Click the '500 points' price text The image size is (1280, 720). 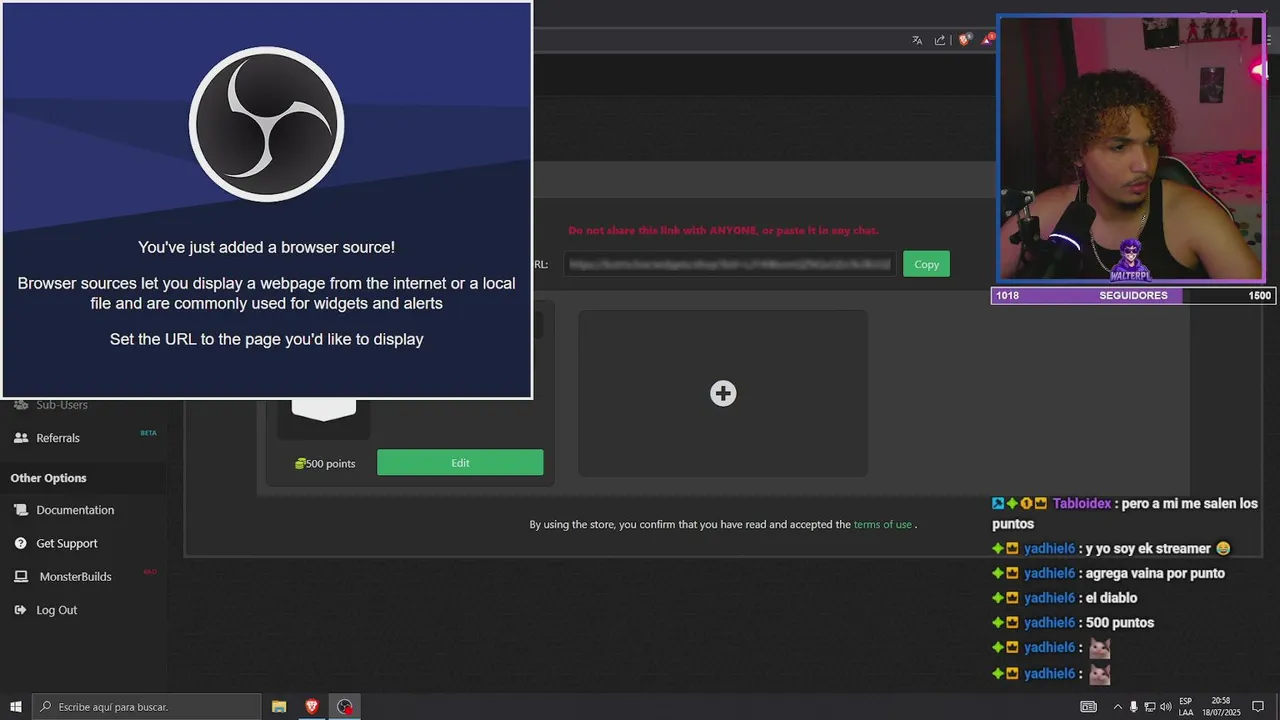point(330,463)
